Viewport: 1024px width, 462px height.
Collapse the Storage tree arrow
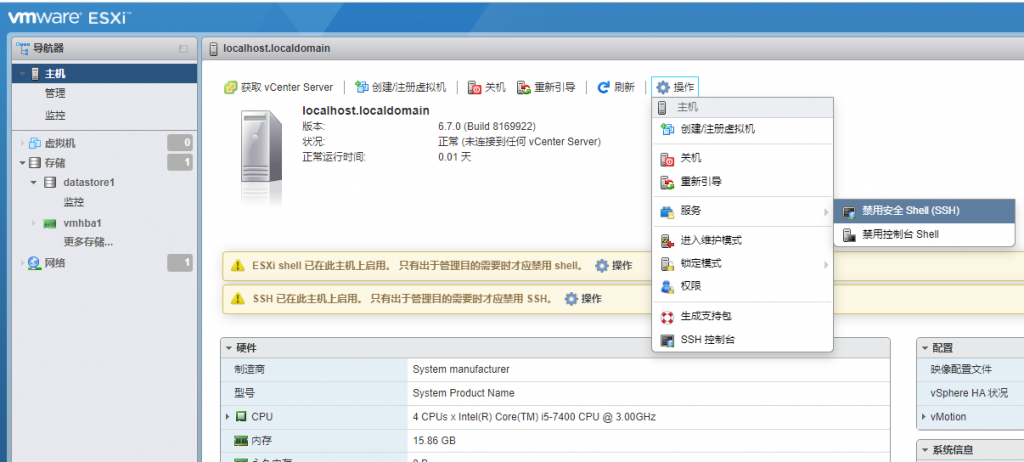point(22,163)
